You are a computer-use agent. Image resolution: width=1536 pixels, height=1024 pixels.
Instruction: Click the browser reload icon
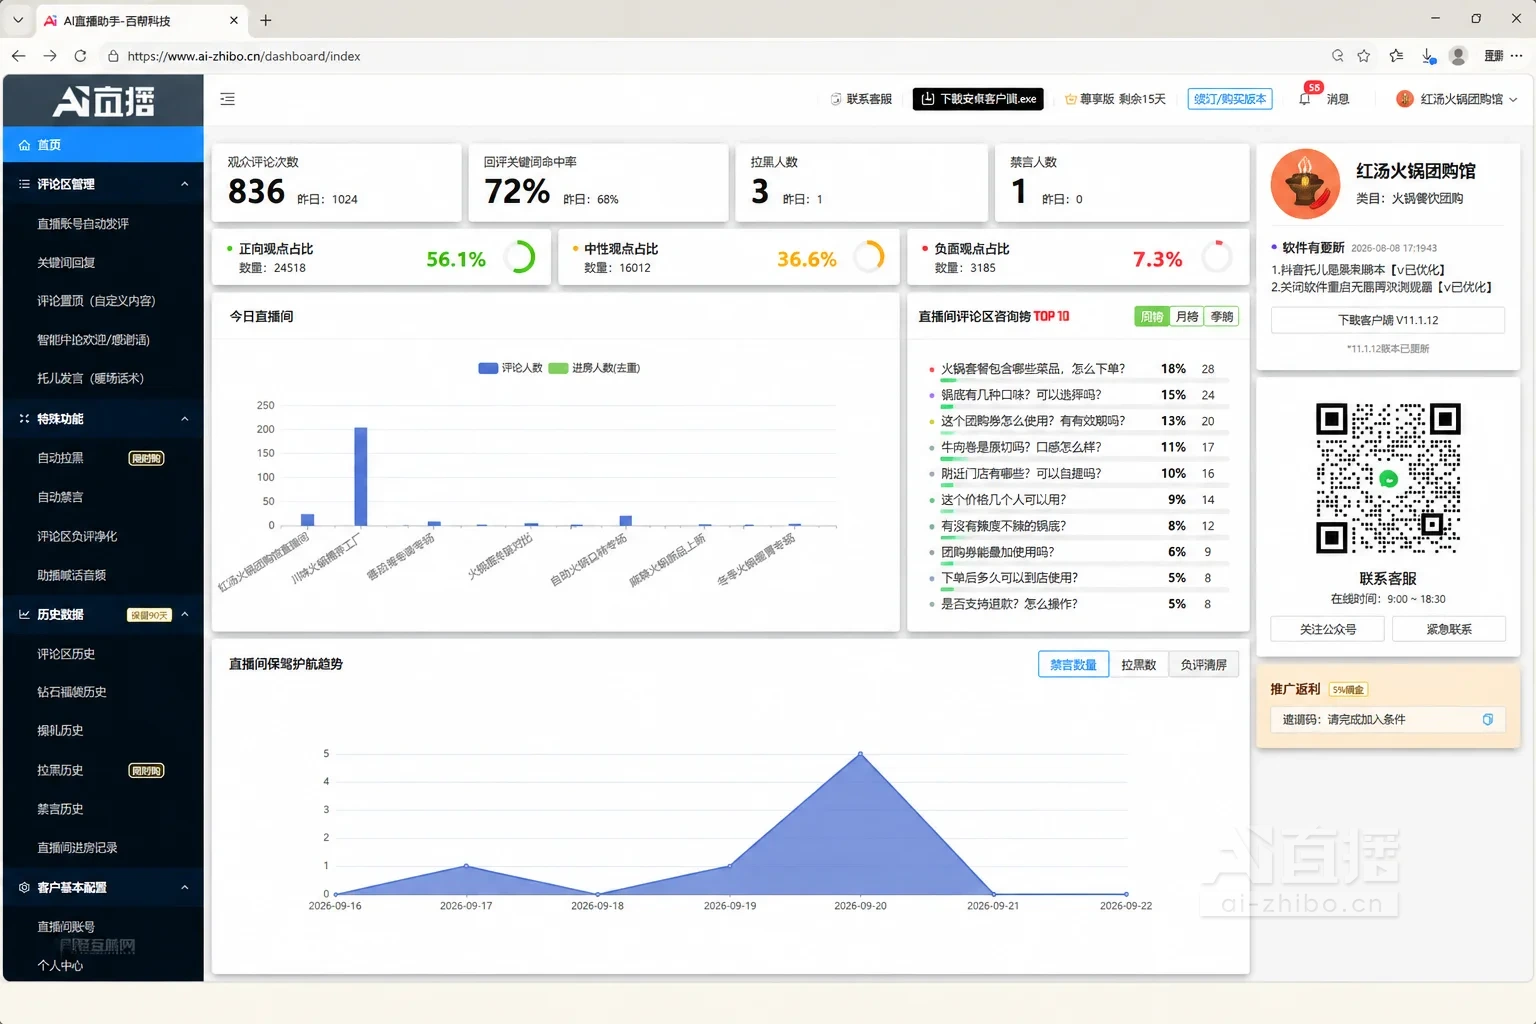80,56
